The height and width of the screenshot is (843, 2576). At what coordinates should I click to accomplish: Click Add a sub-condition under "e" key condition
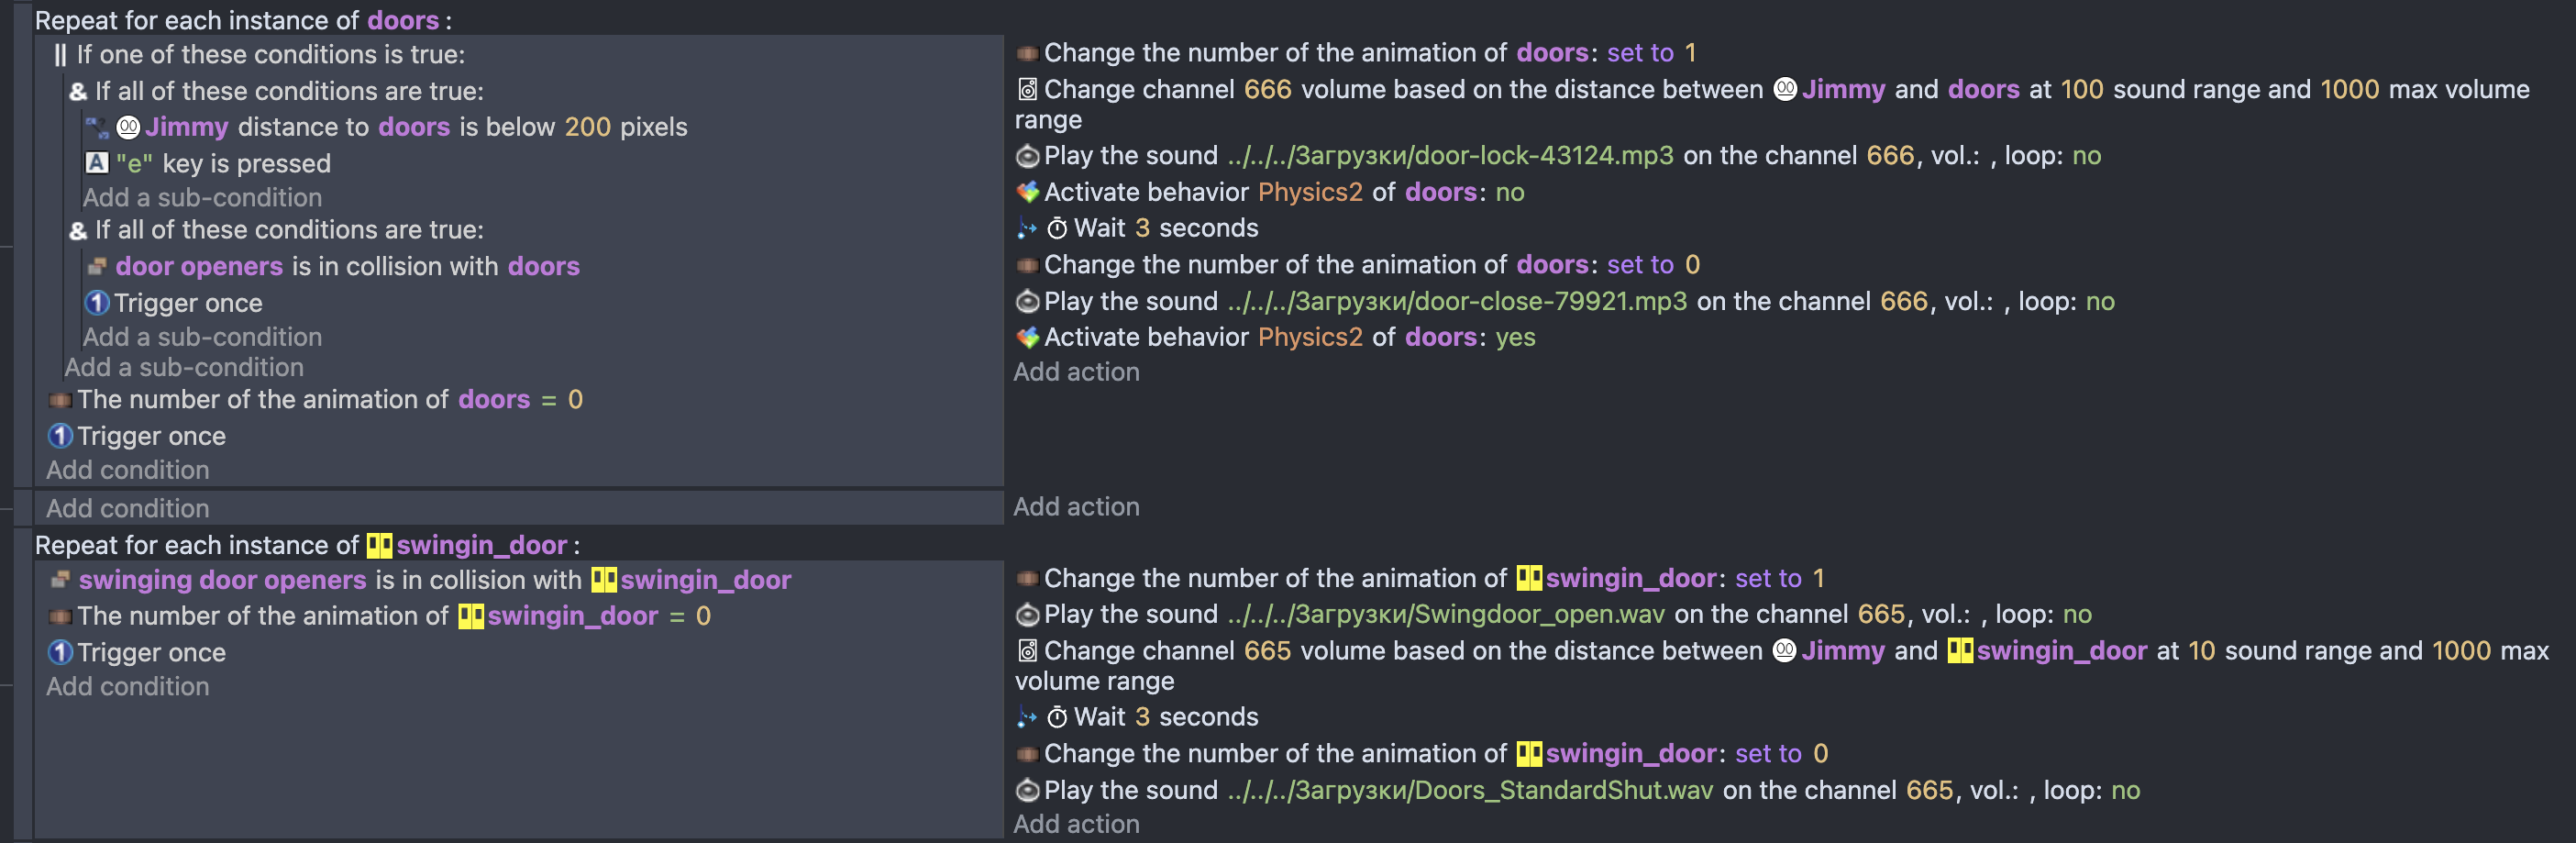(x=202, y=198)
